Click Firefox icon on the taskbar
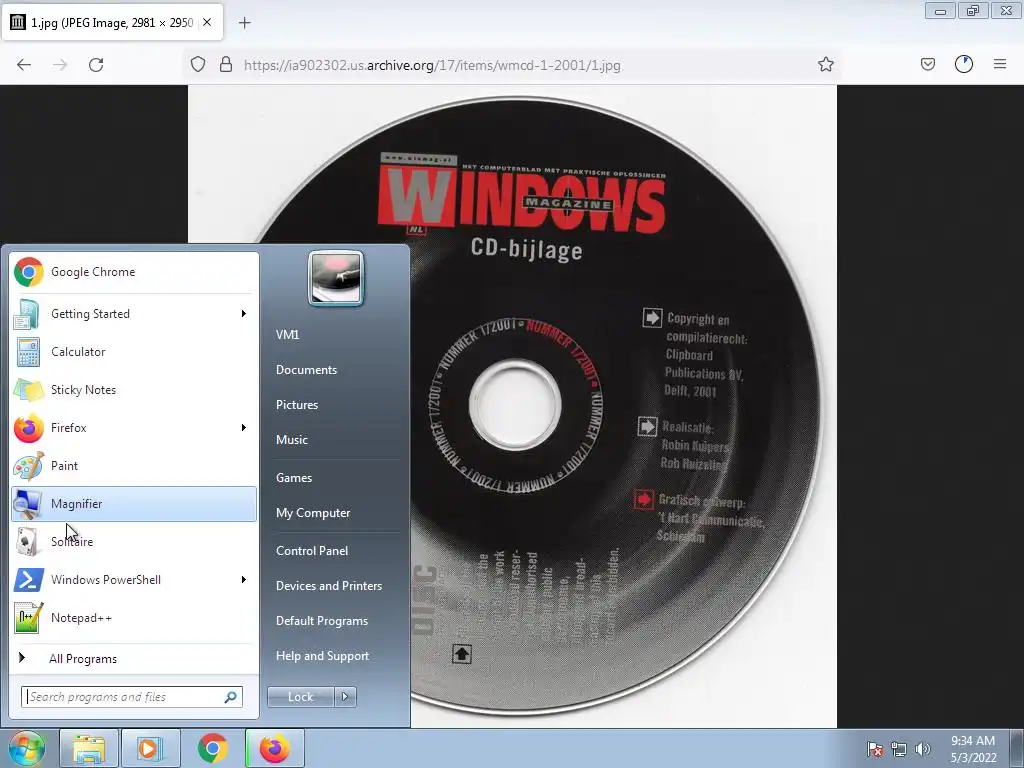Image resolution: width=1024 pixels, height=768 pixels. [x=274, y=748]
